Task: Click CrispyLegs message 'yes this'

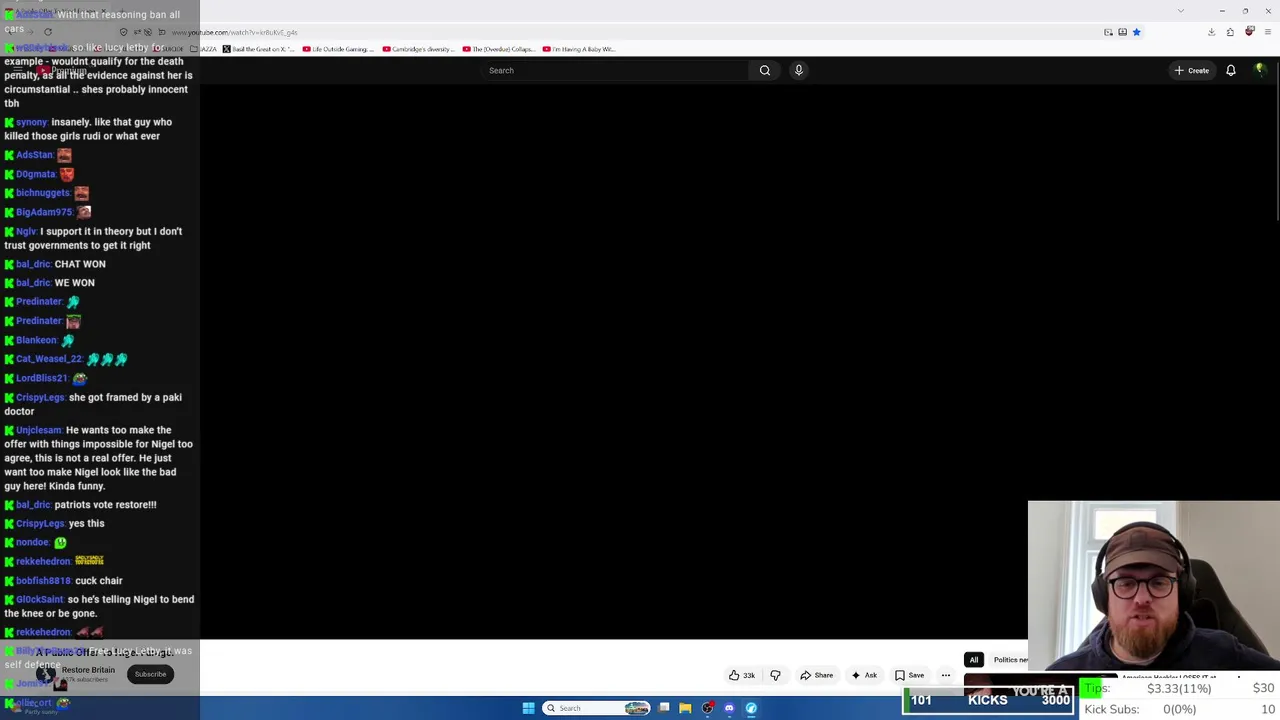Action: (x=87, y=524)
